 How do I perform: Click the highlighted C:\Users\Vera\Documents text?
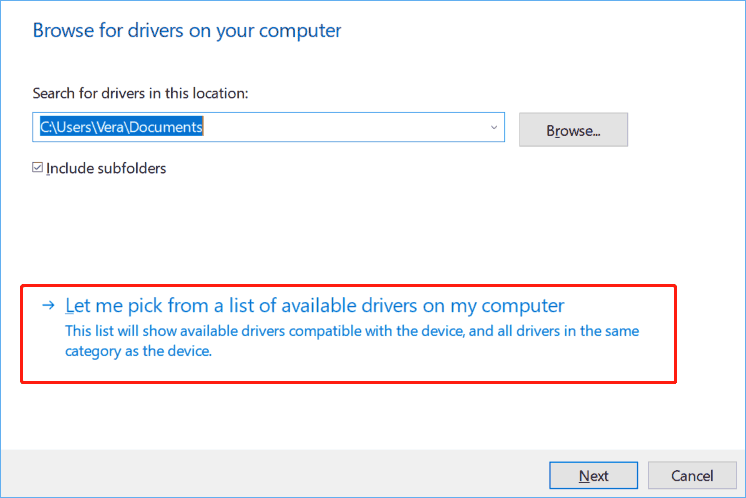[x=121, y=128]
